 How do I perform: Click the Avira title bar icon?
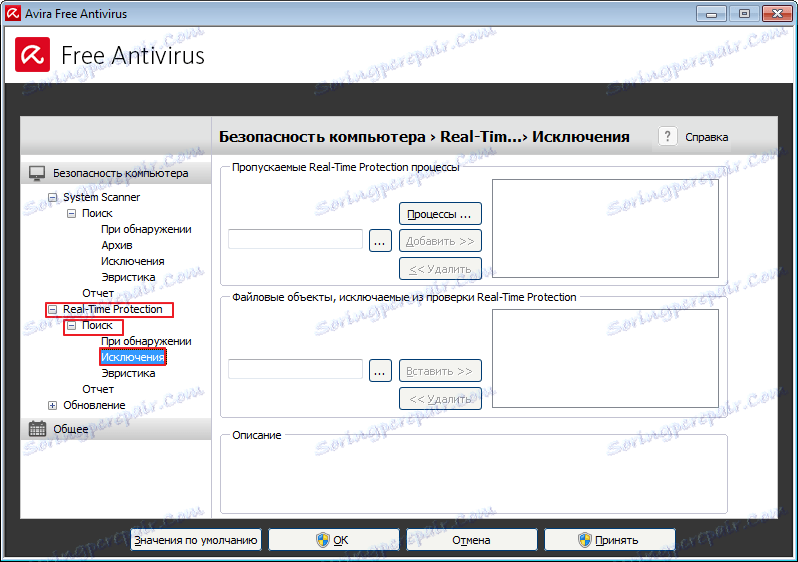click(x=13, y=13)
